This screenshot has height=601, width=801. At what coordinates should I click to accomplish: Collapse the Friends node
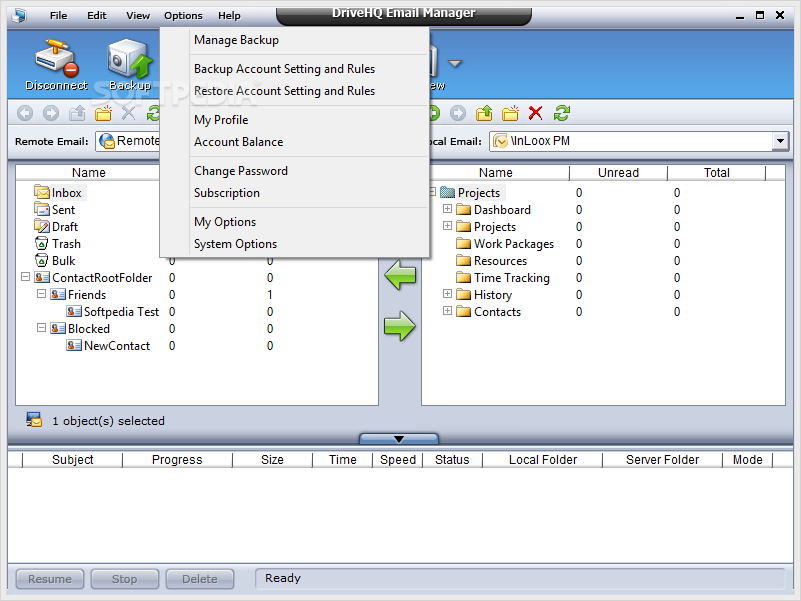pyautogui.click(x=41, y=294)
